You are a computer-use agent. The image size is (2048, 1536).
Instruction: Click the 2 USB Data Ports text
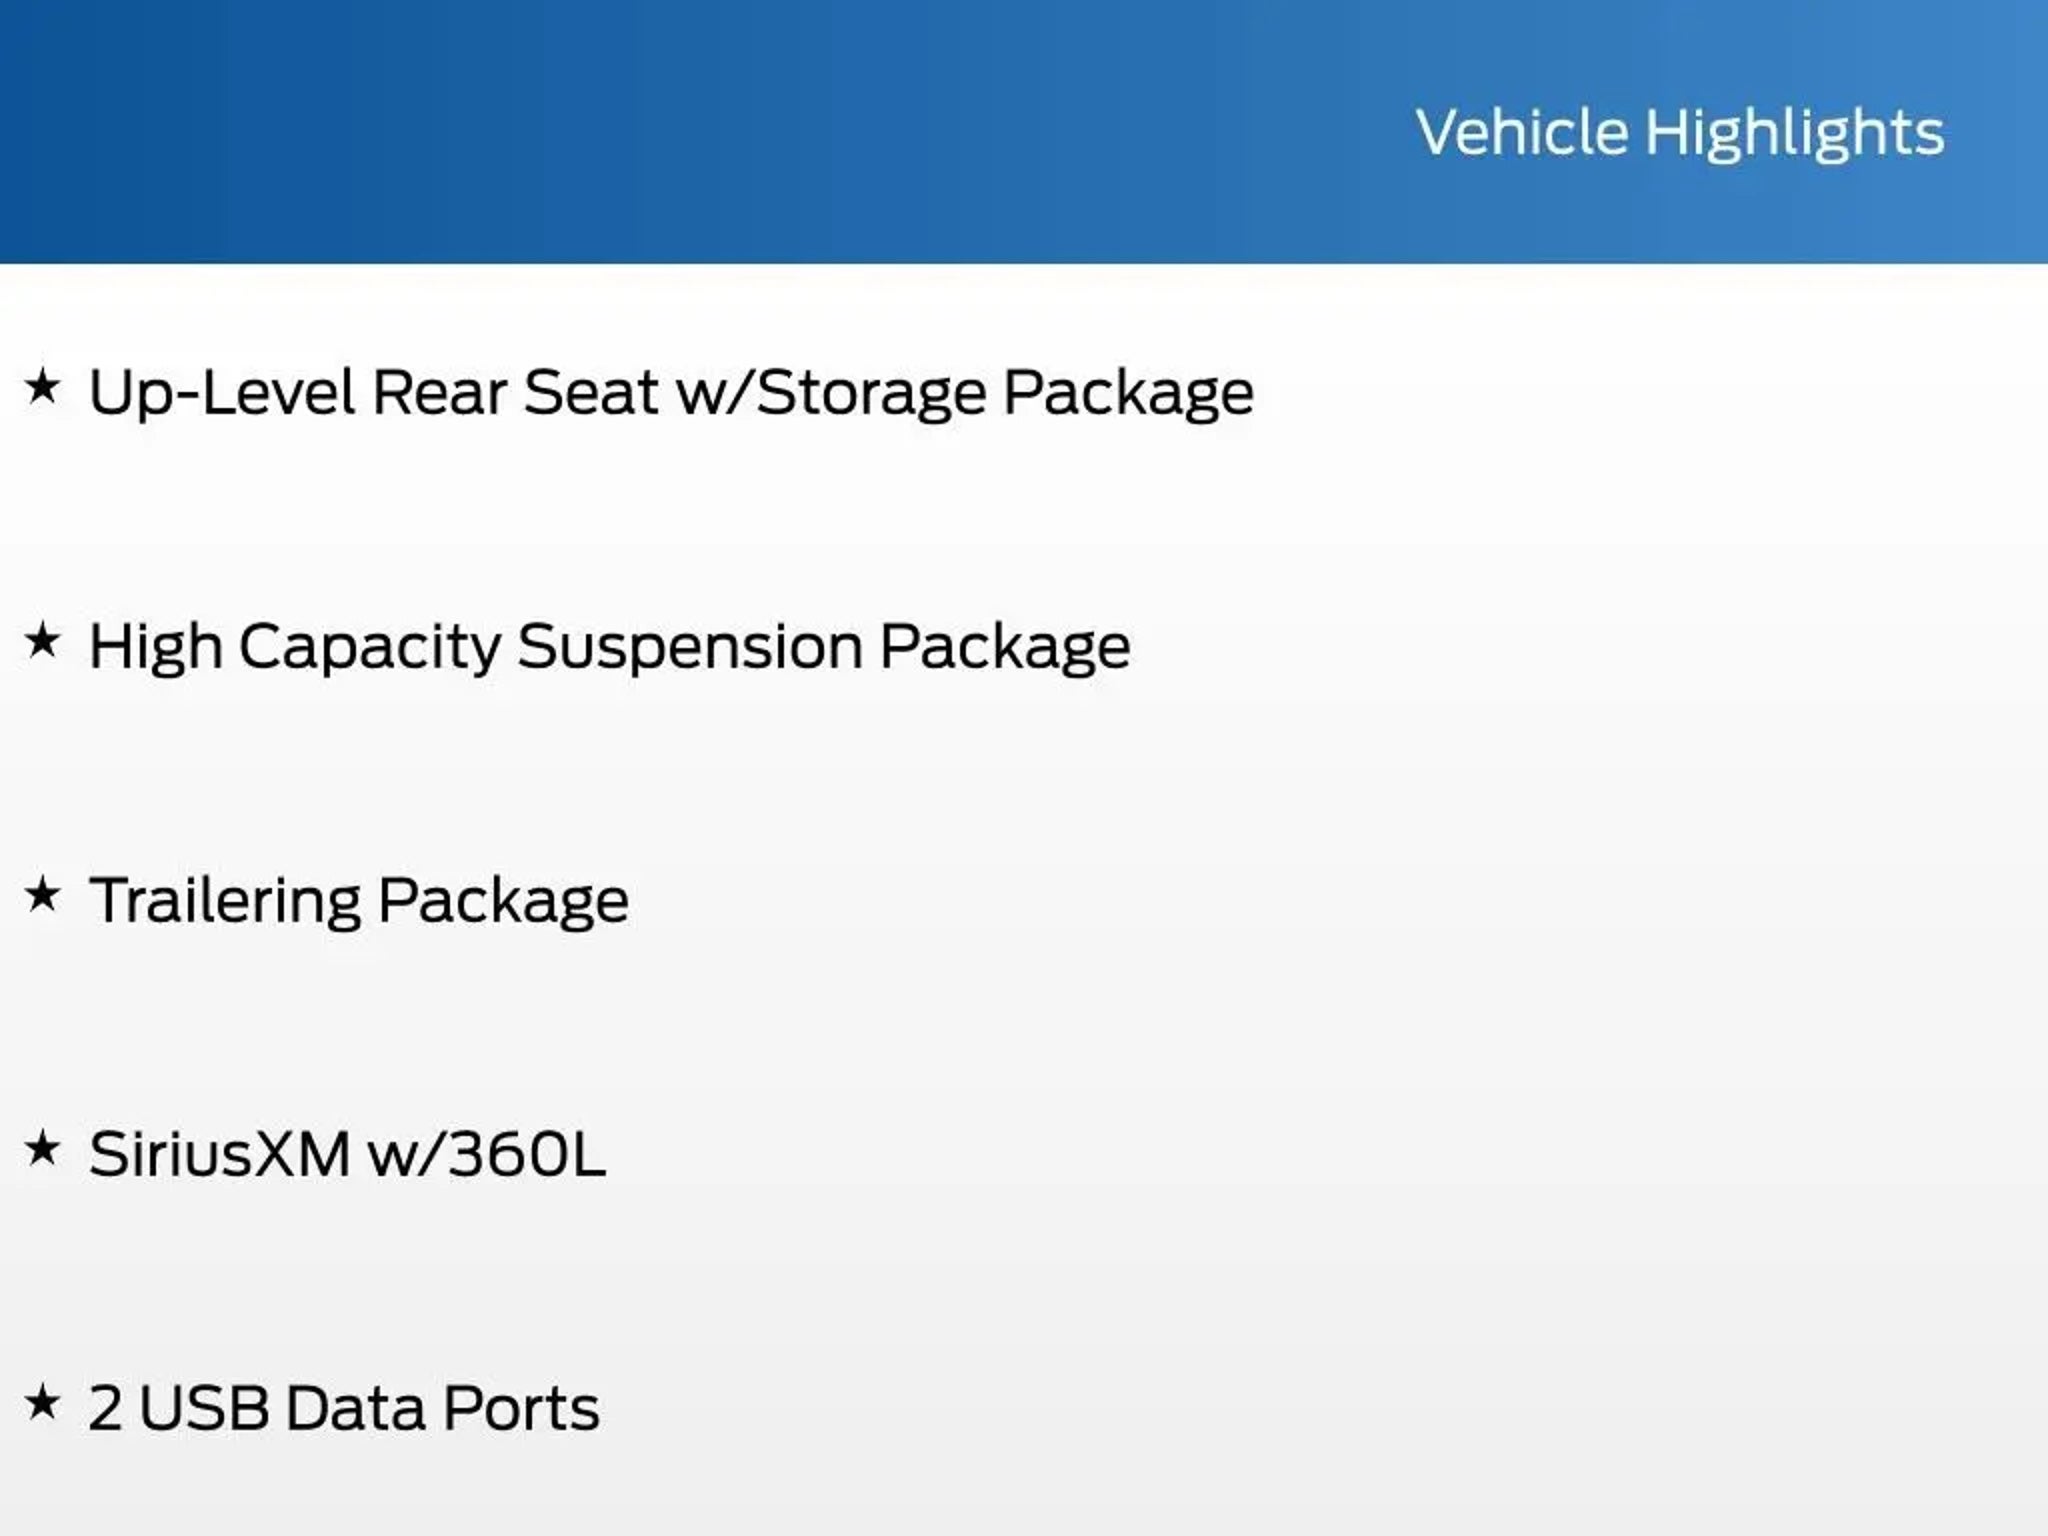(x=343, y=1408)
